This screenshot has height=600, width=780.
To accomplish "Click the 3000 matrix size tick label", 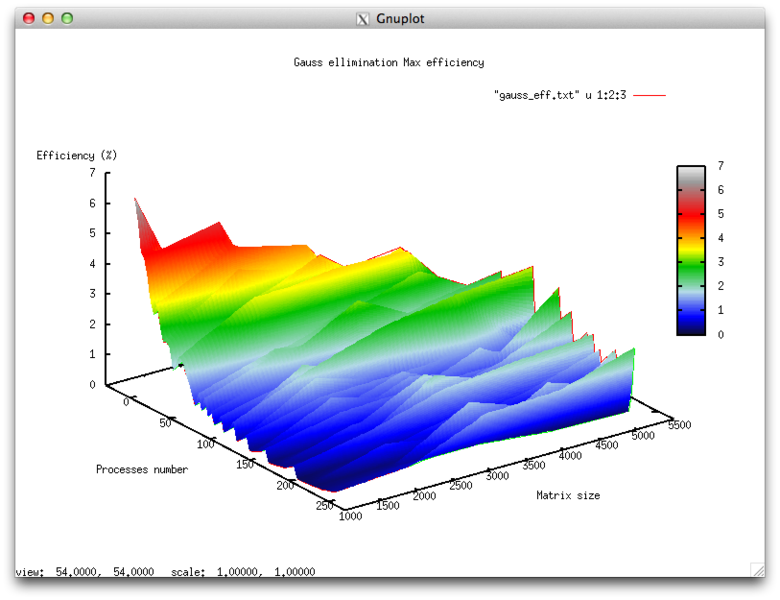I will (x=497, y=476).
